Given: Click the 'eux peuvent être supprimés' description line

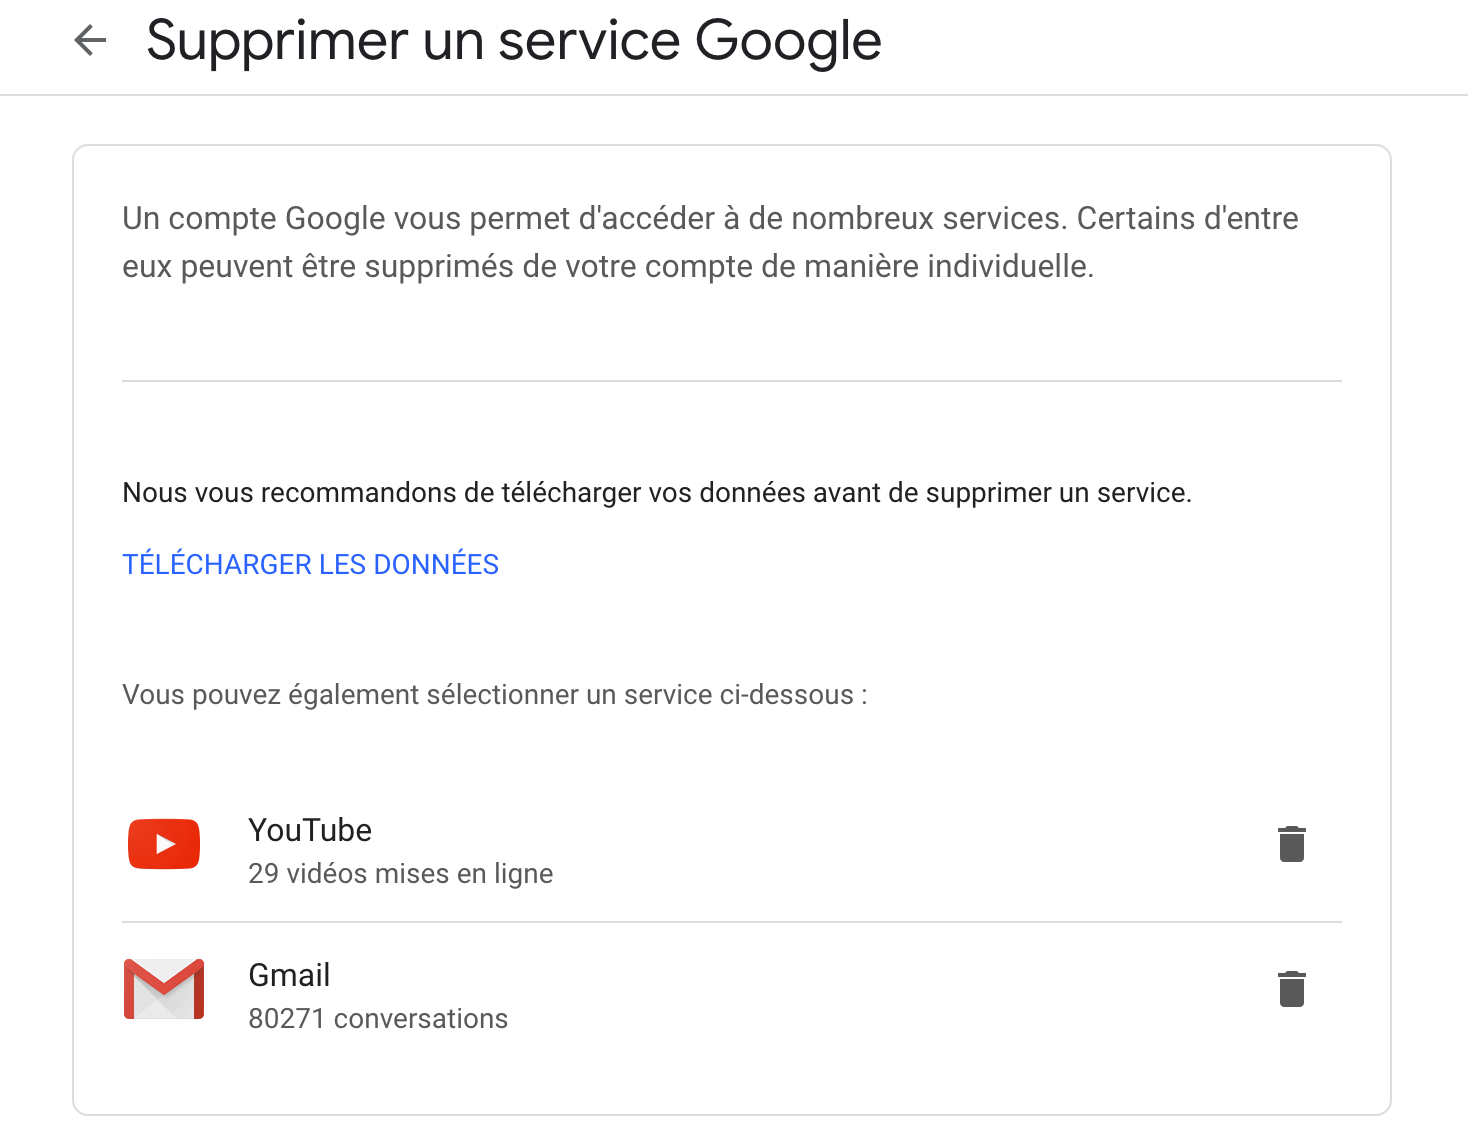Looking at the screenshot, I should click(608, 267).
